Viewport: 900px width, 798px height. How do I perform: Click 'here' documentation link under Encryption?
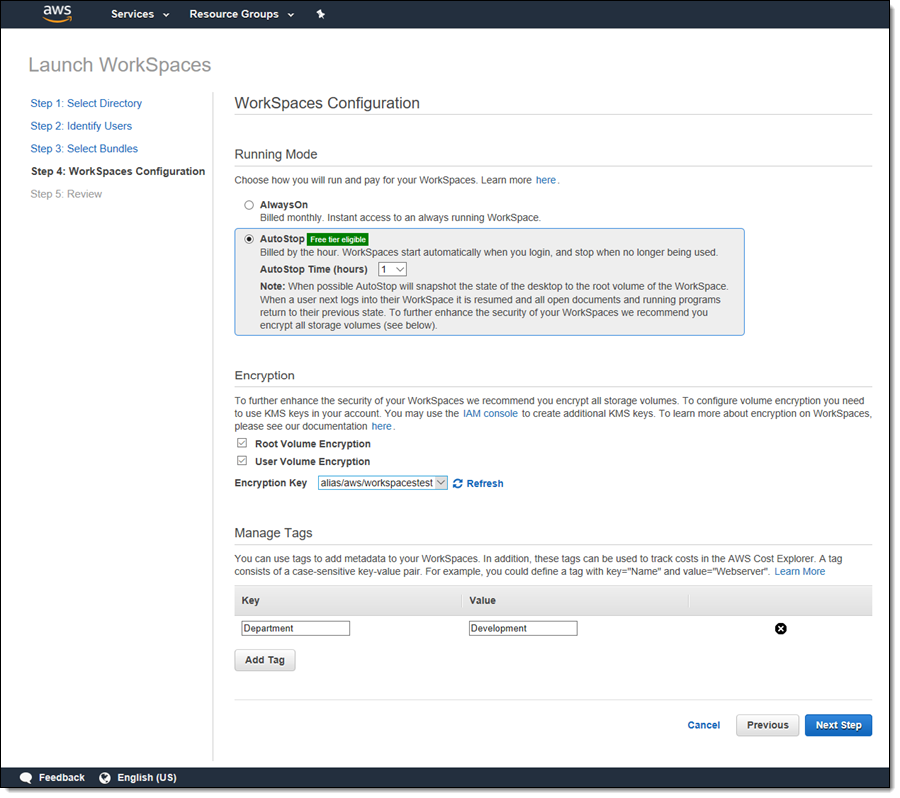point(381,426)
